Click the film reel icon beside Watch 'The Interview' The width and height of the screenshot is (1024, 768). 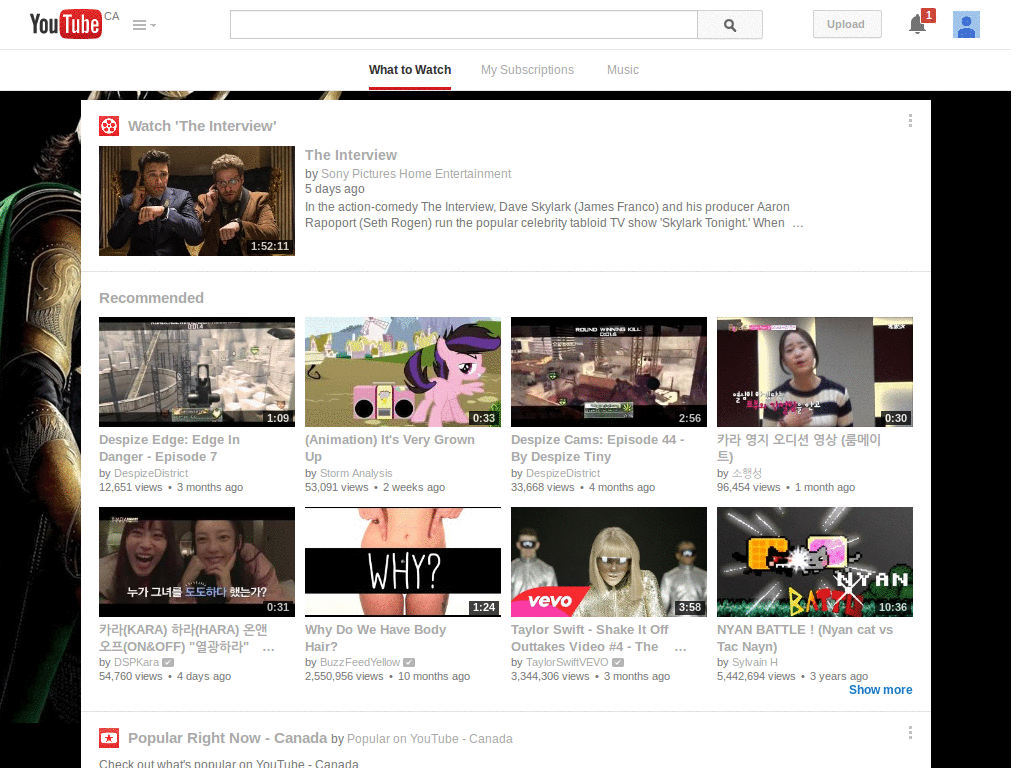[109, 126]
